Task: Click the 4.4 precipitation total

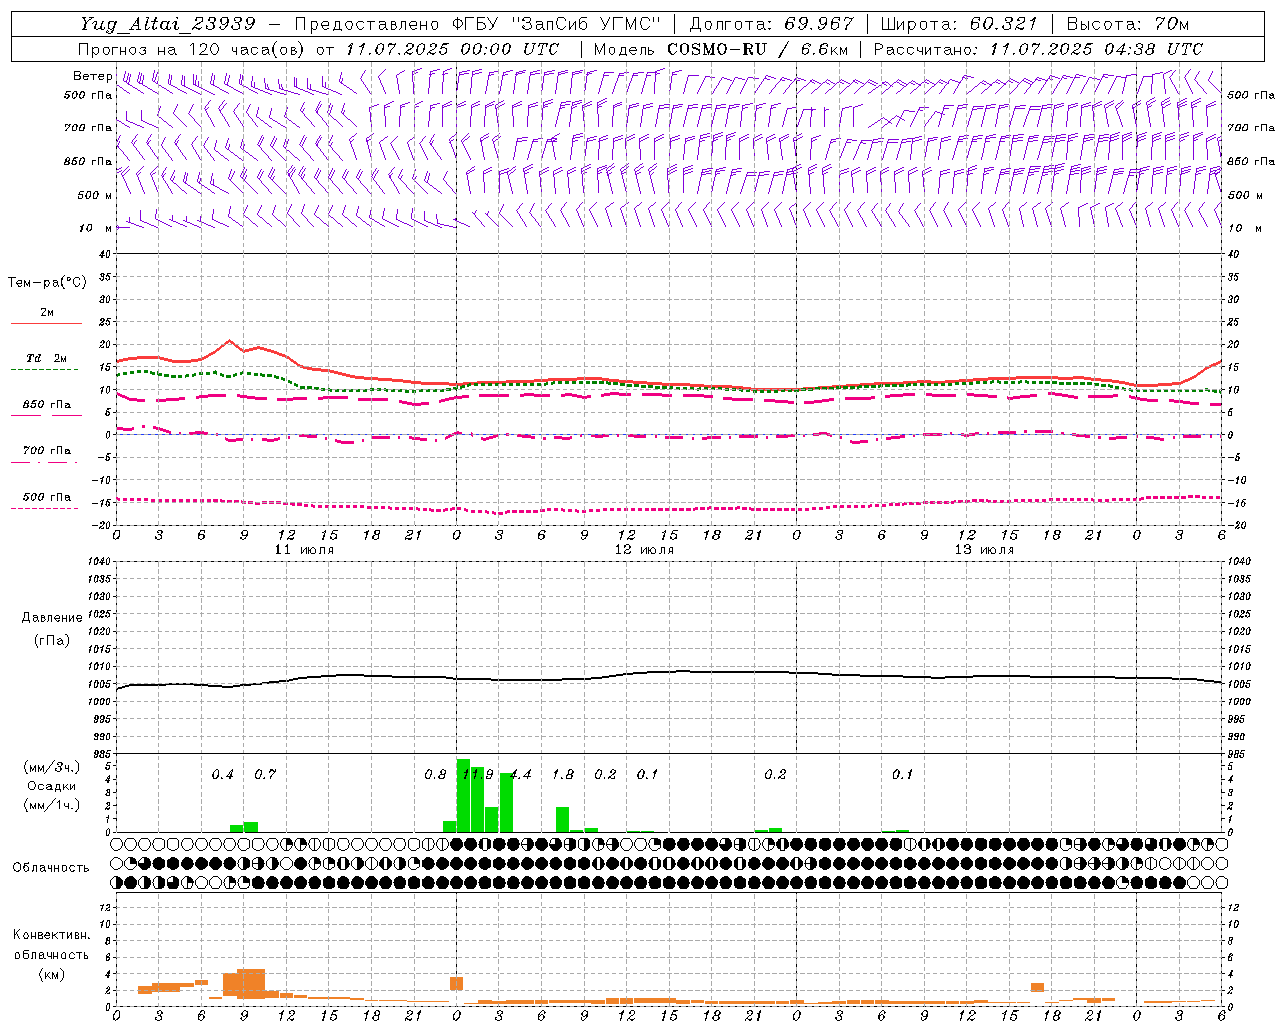Action: (x=521, y=775)
